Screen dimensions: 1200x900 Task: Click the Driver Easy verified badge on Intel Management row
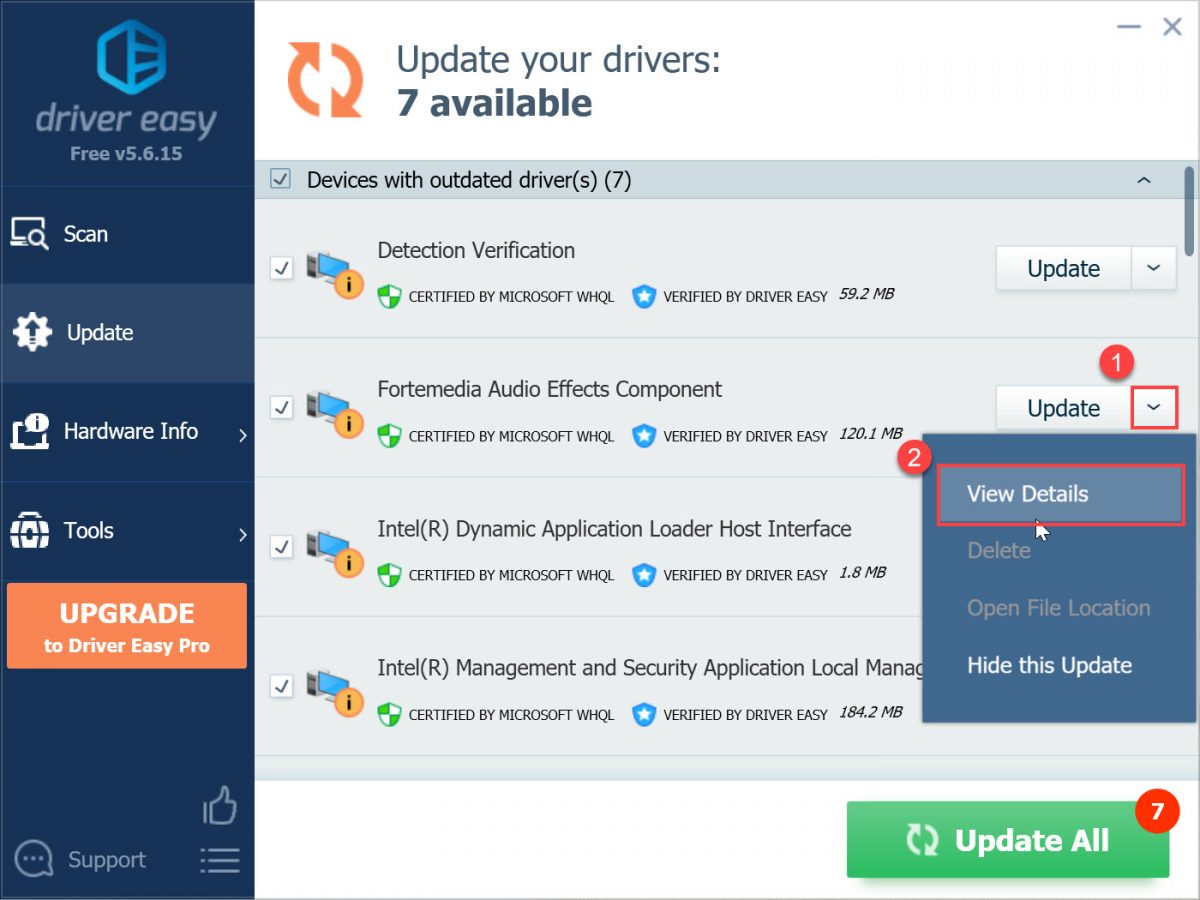coord(644,714)
